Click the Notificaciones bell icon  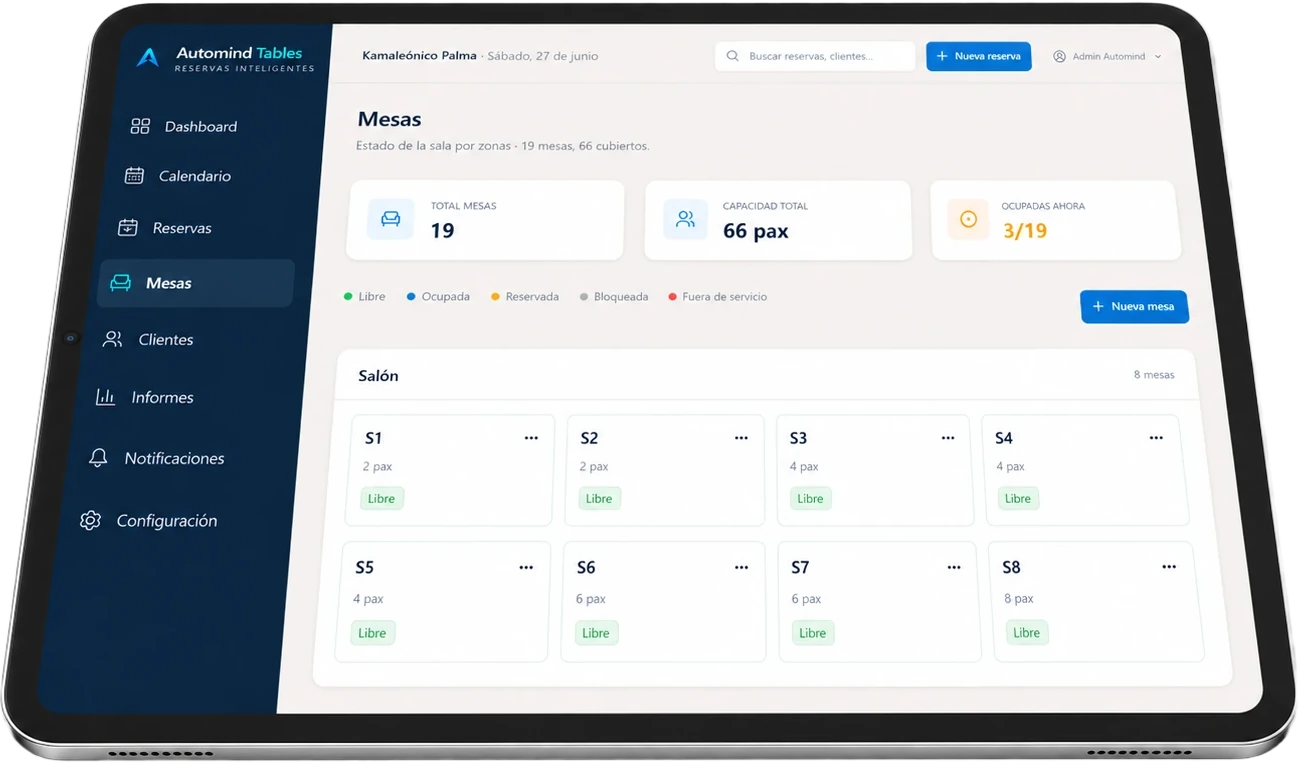(x=98, y=458)
